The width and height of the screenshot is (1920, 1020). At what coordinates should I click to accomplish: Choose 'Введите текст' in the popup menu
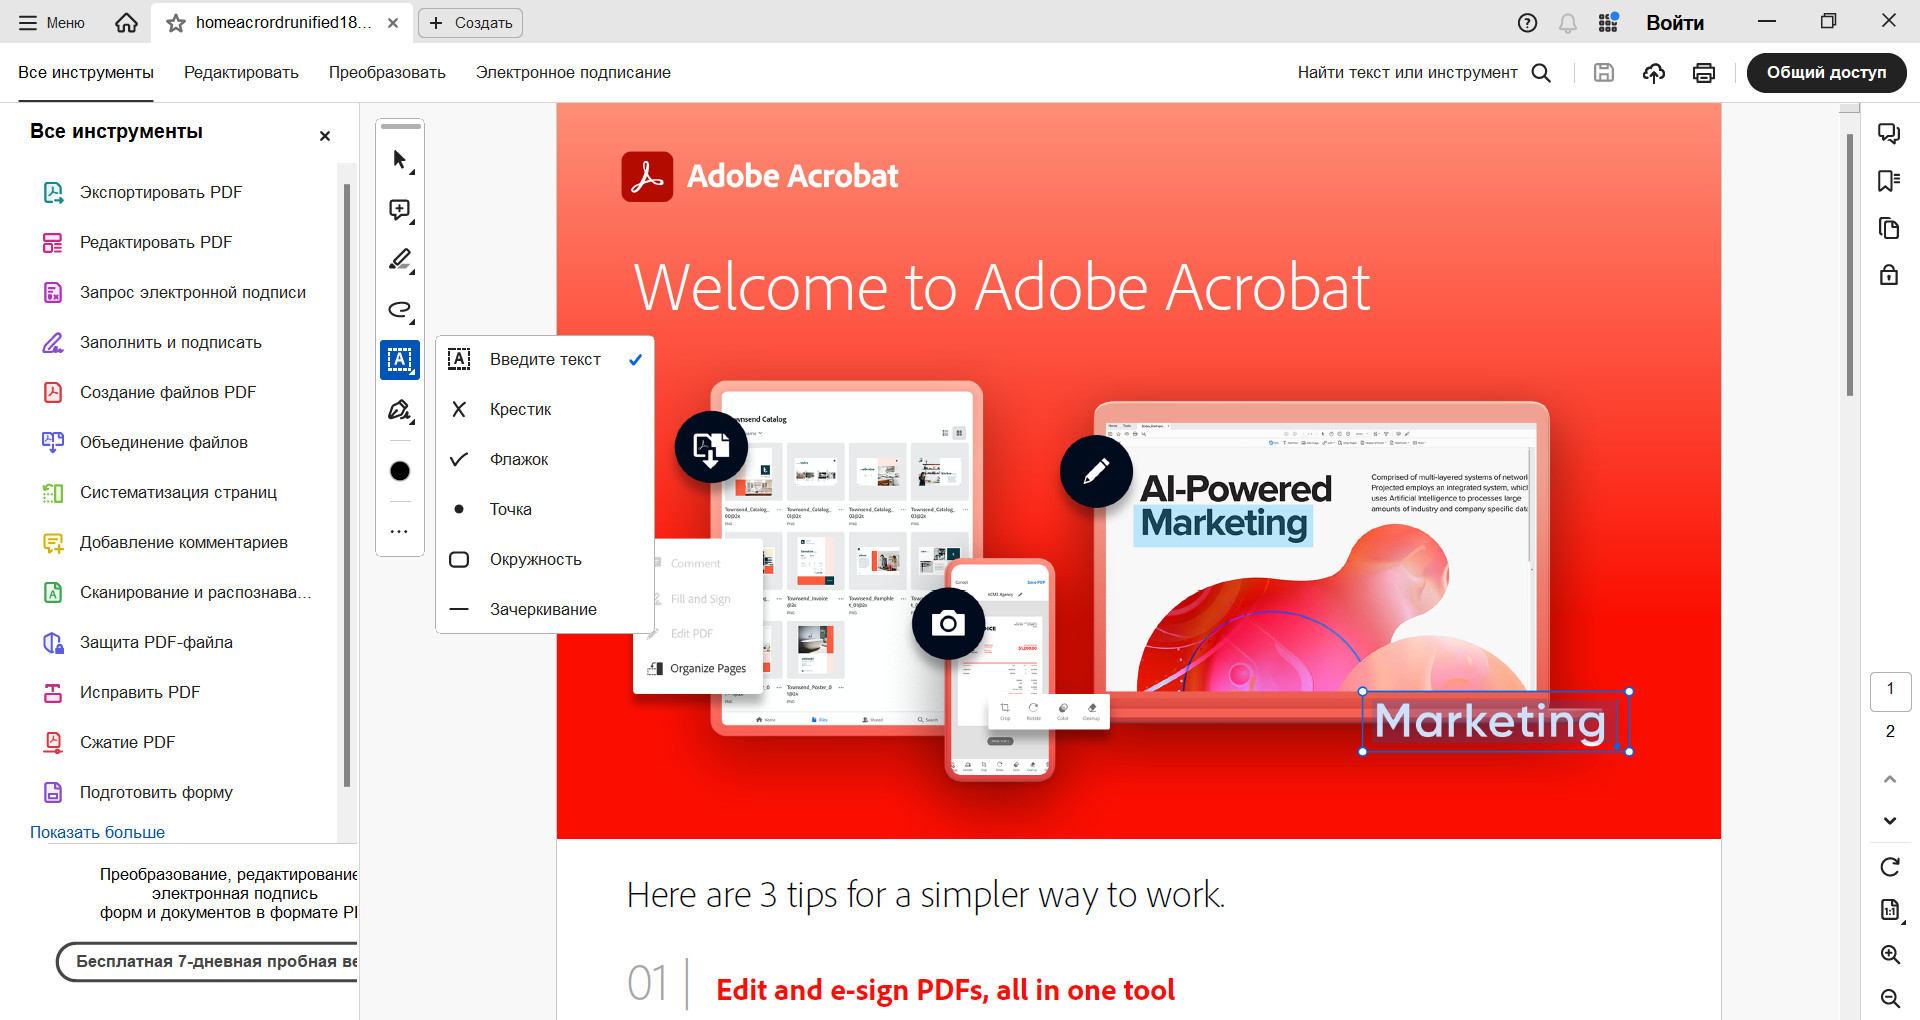pos(545,360)
